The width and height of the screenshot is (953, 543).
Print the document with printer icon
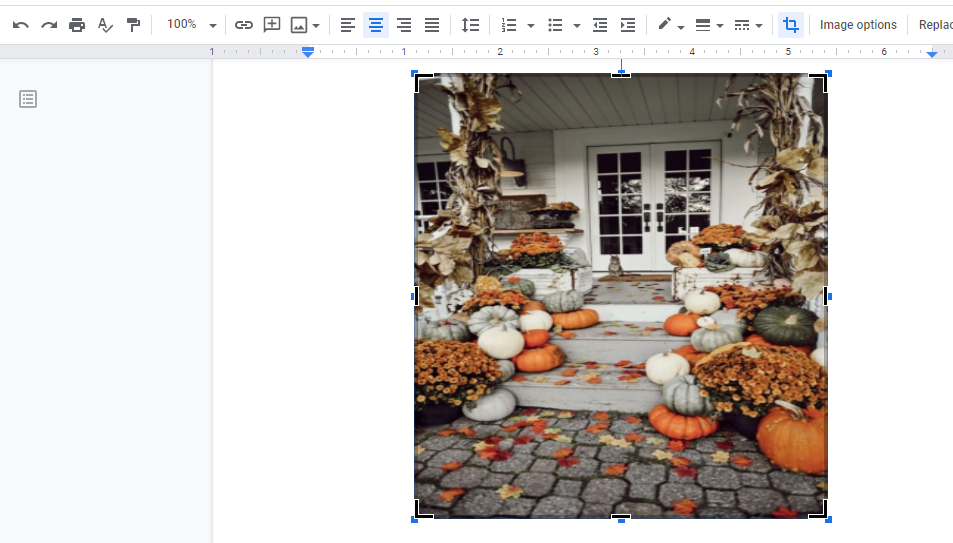[x=77, y=25]
